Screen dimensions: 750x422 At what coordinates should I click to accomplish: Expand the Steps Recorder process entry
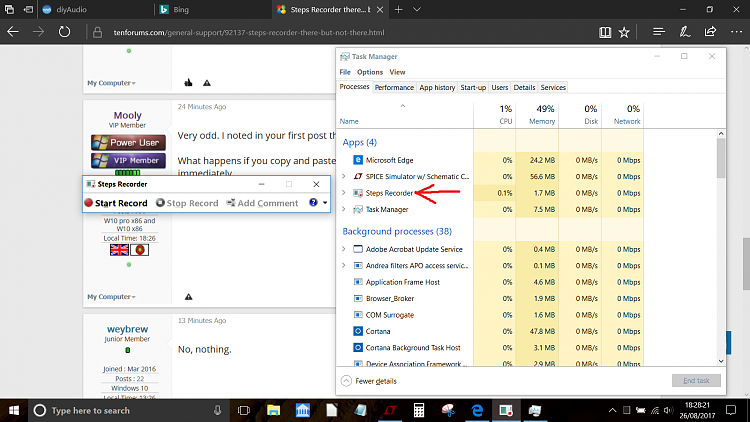pos(344,193)
